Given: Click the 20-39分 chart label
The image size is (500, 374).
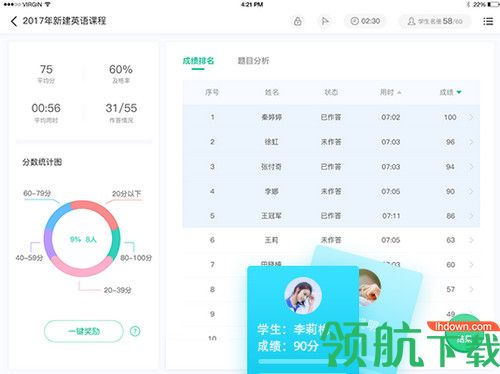Looking at the screenshot, I should coord(117,290).
